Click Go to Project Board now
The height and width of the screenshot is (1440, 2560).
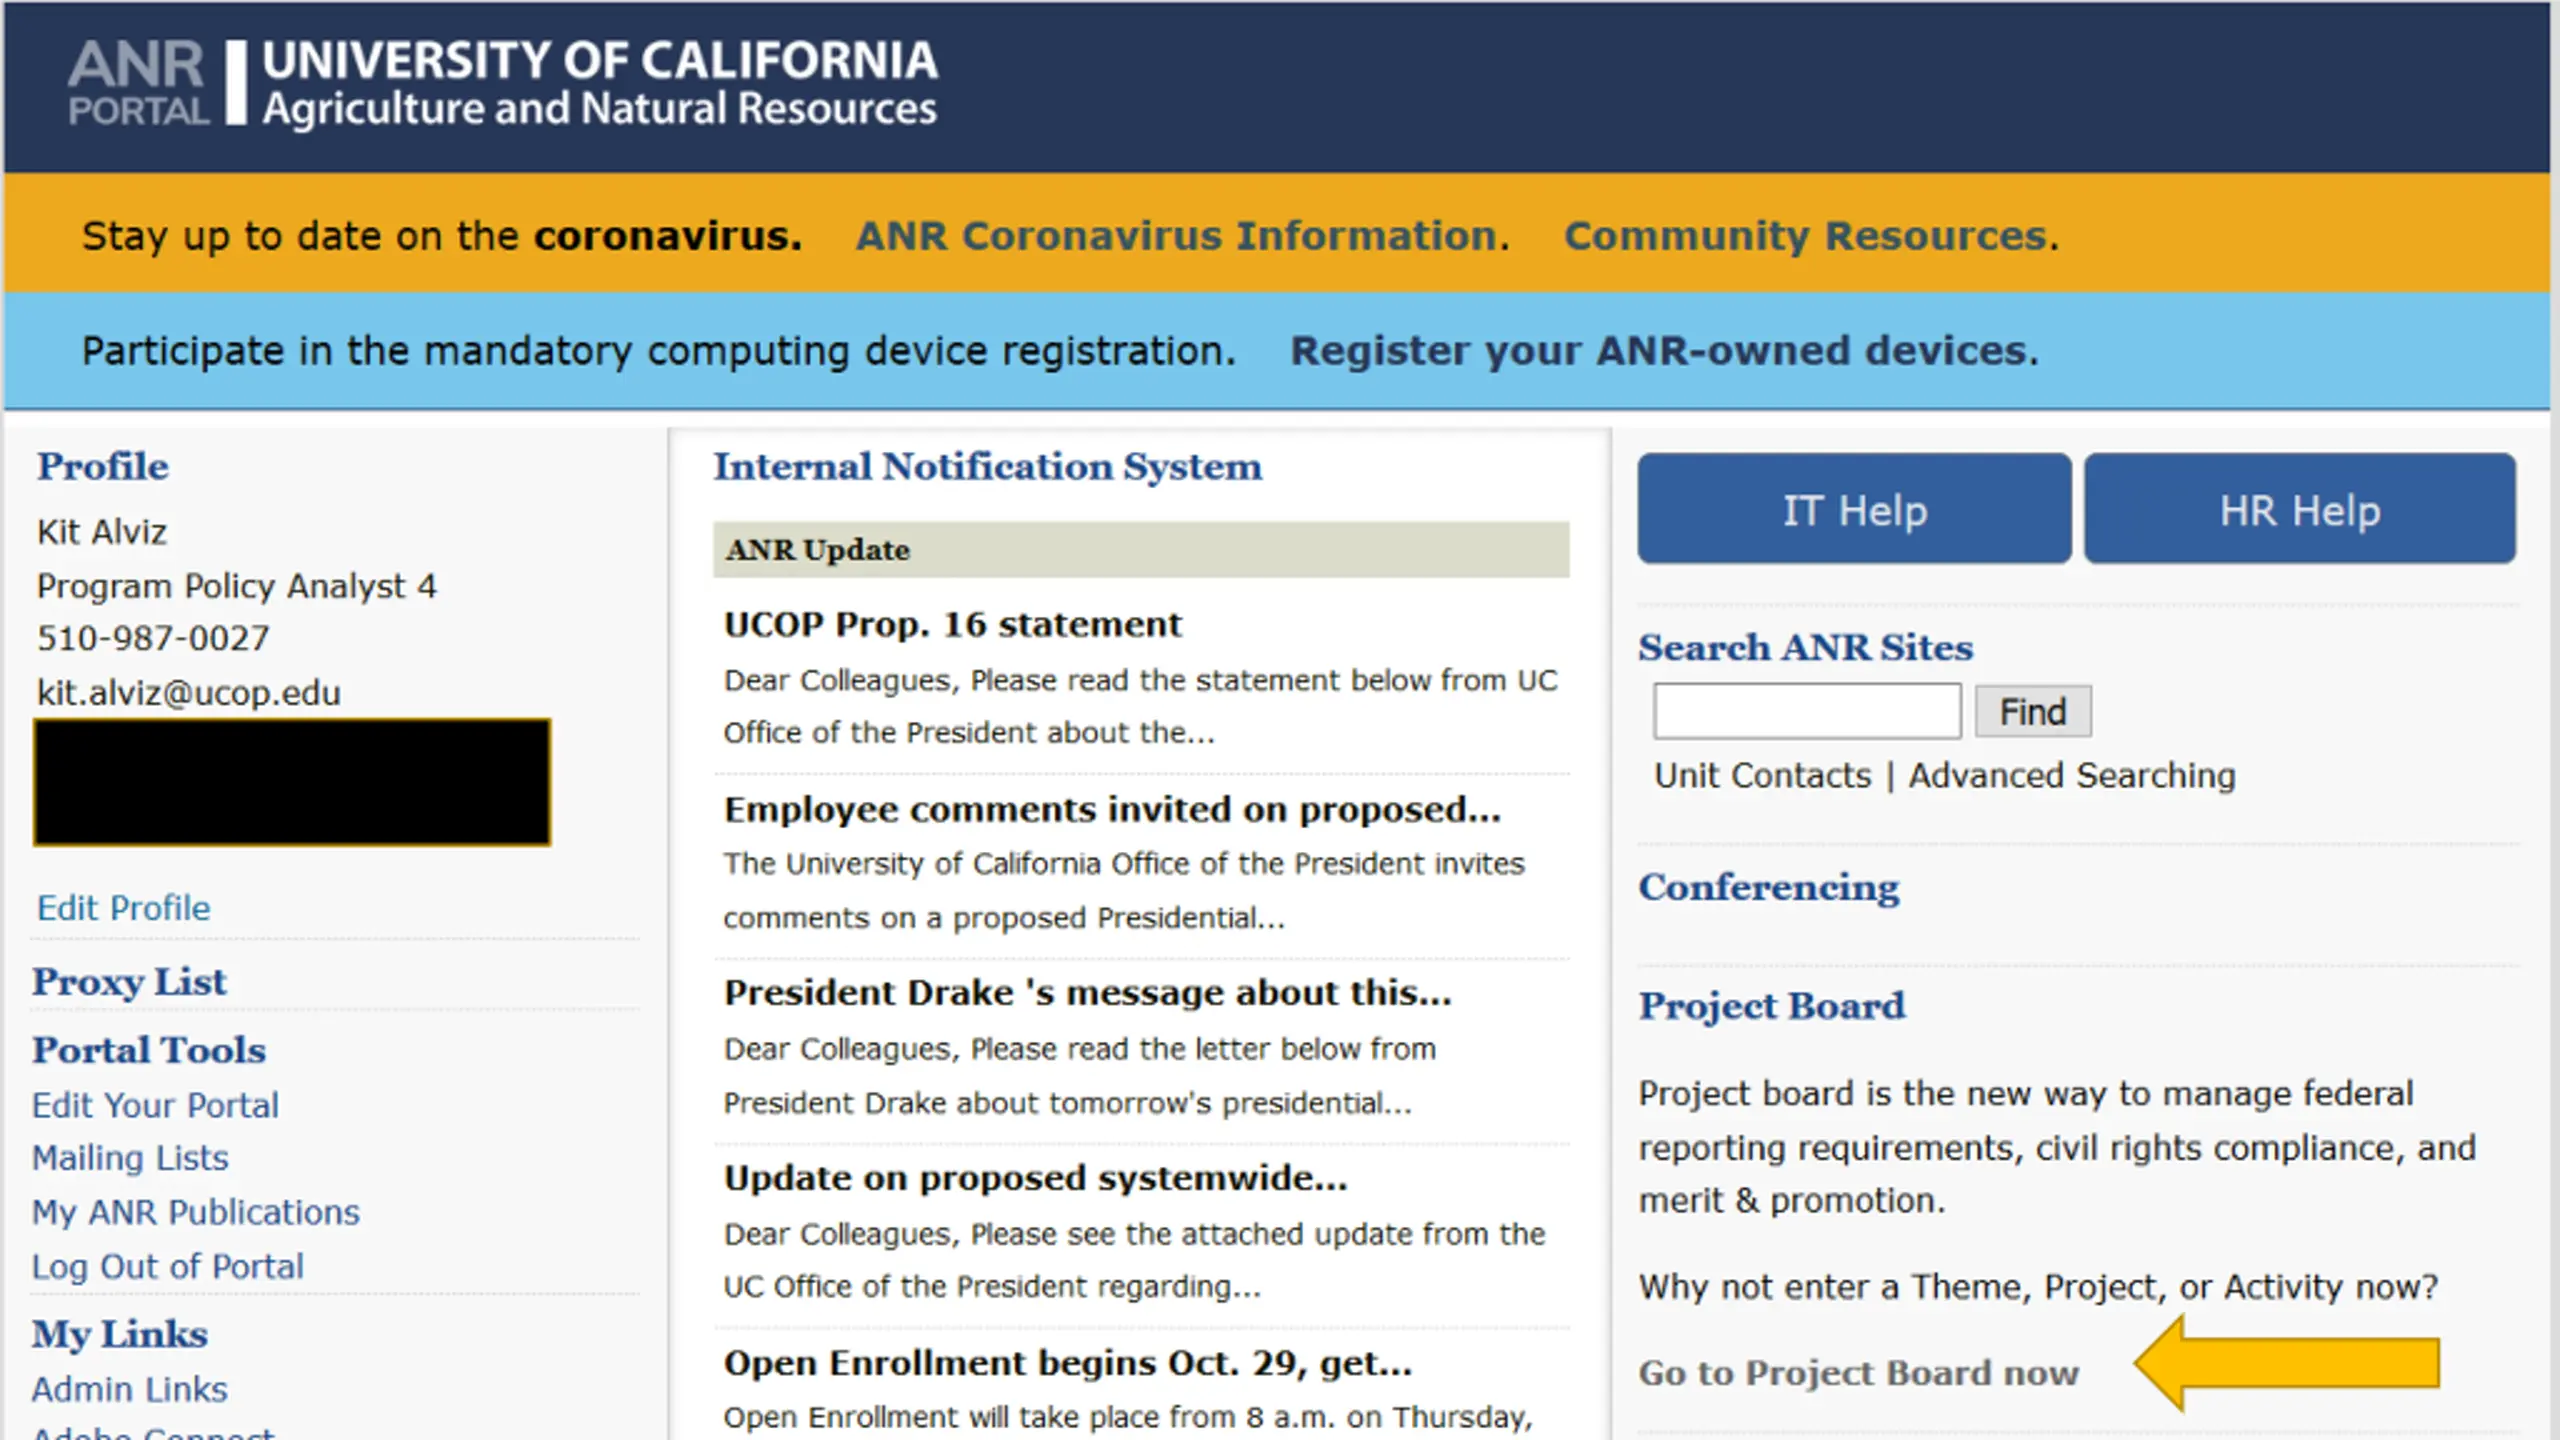point(1858,1373)
